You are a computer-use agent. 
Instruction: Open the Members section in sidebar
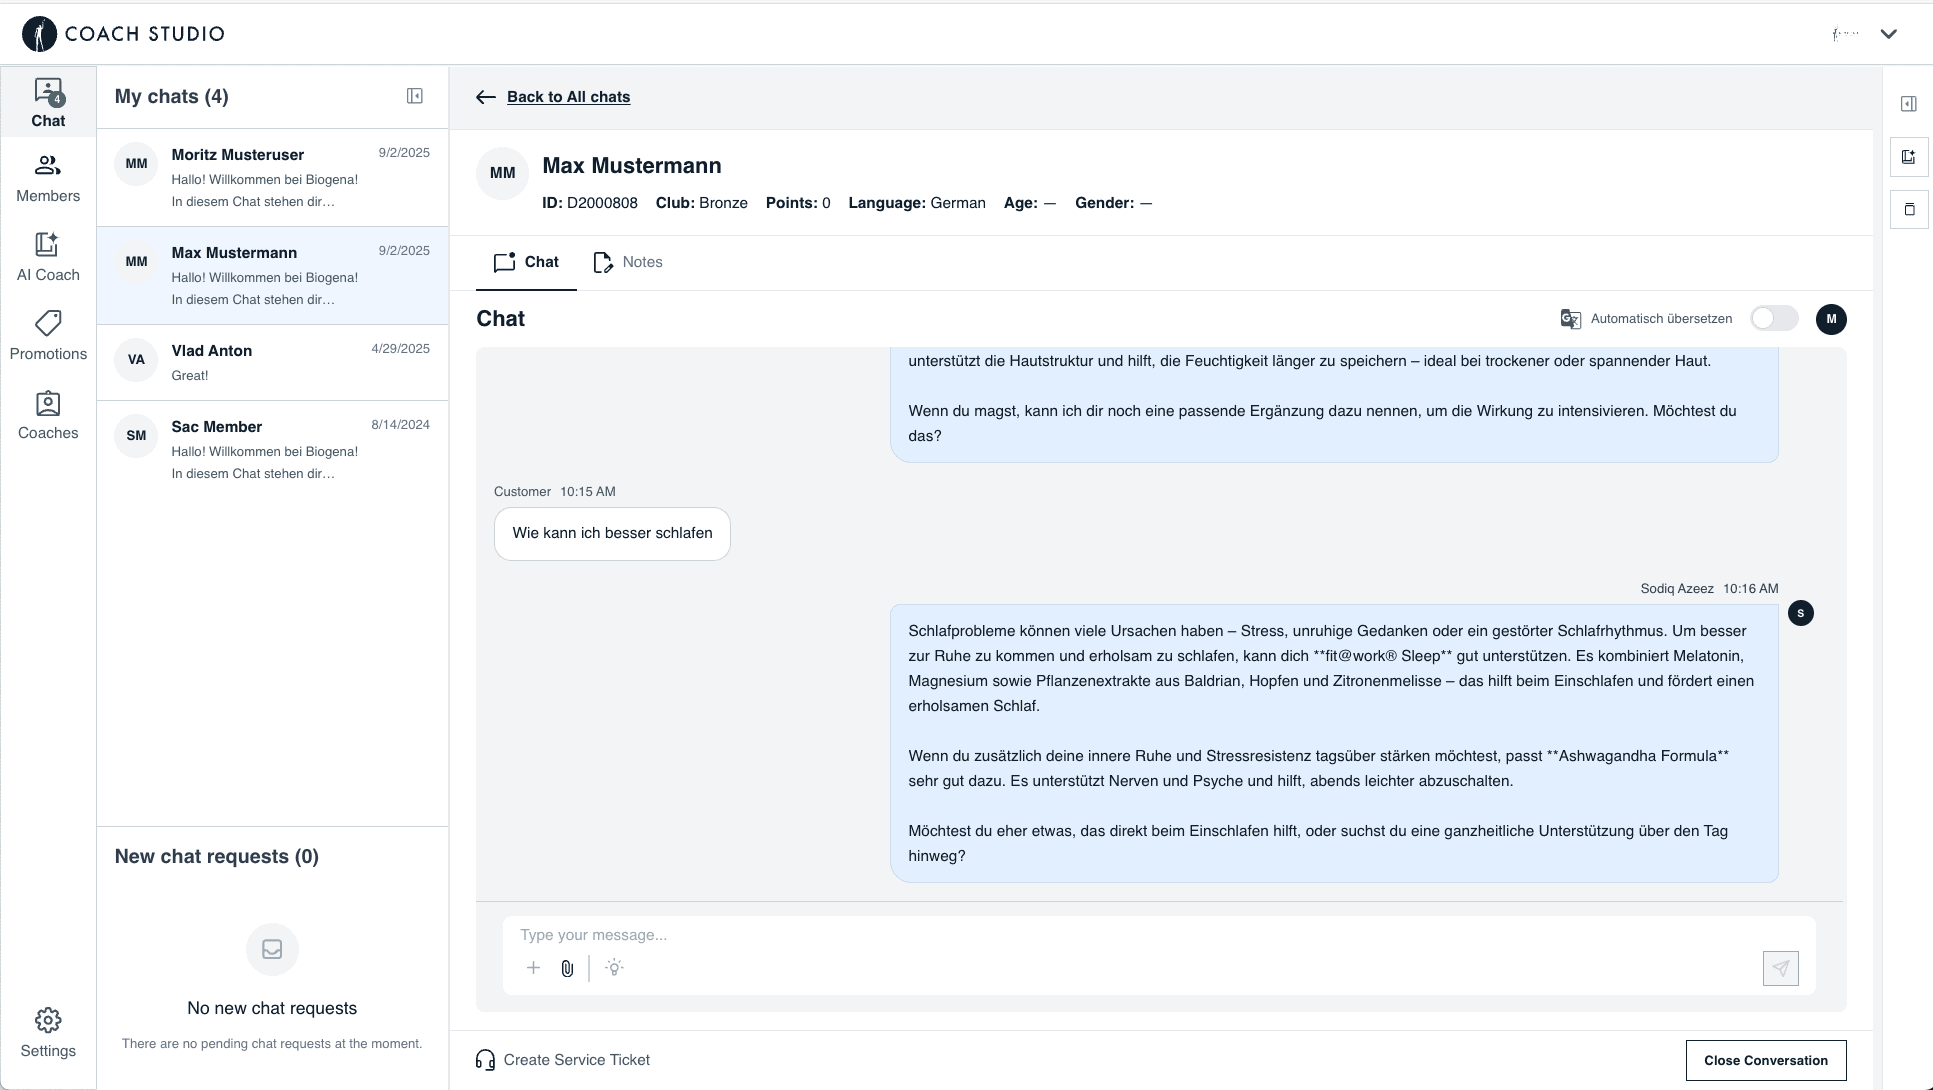(x=48, y=179)
